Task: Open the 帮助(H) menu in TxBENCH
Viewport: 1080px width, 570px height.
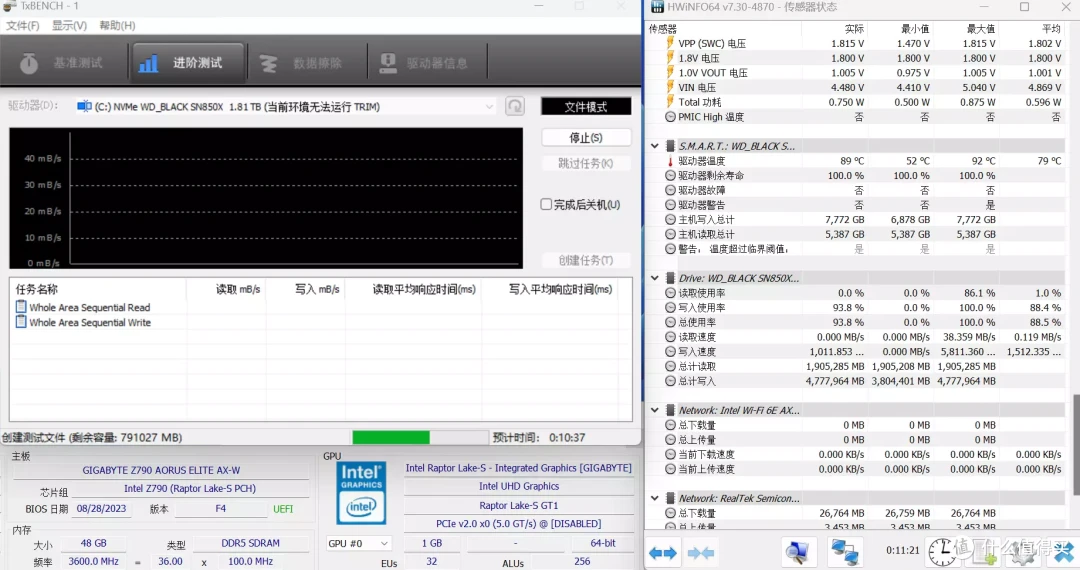Action: (x=117, y=25)
